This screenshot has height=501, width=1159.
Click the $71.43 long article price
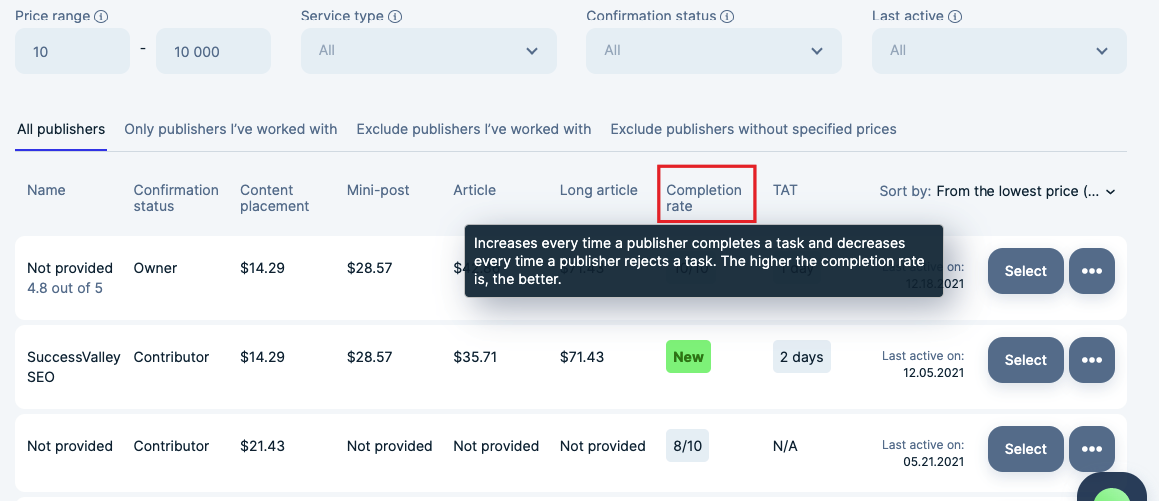pos(582,357)
